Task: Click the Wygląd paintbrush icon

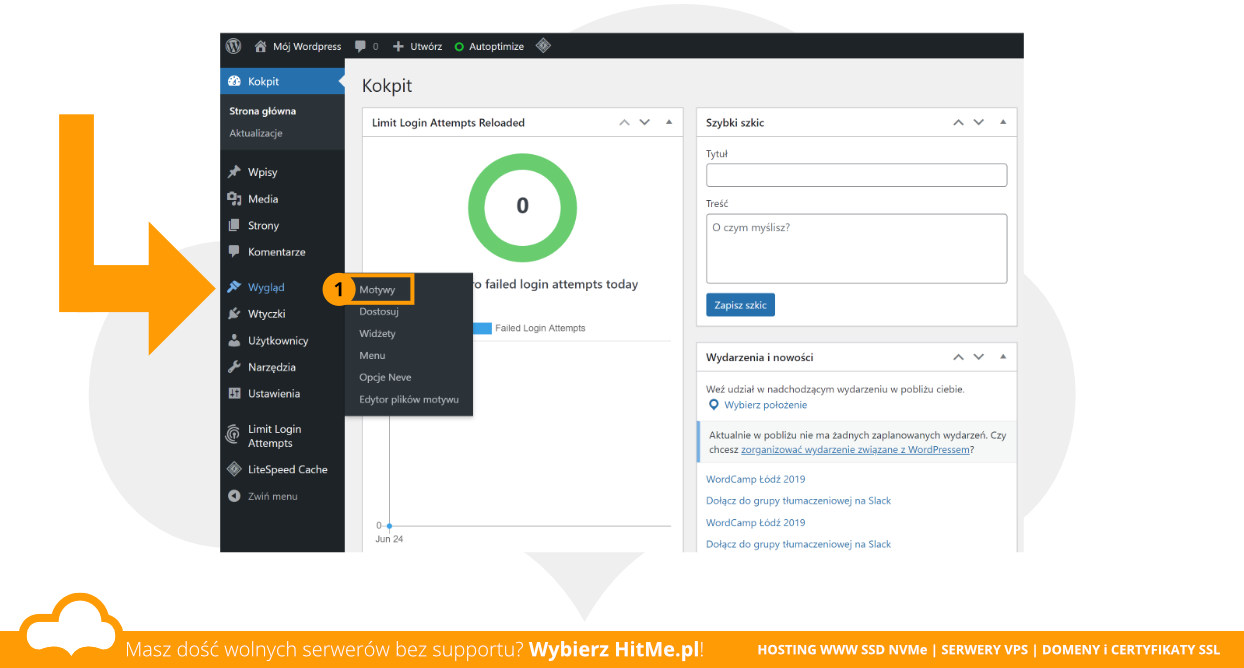Action: [x=234, y=287]
